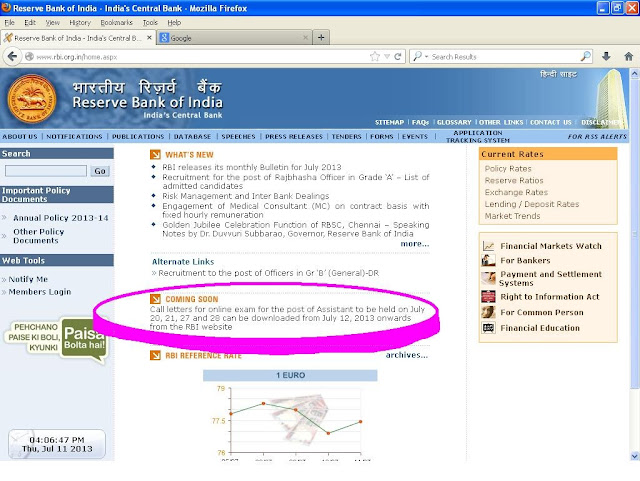This screenshot has height=481, width=640.
Task: Click the page scrollbar down arrow
Action: click(x=635, y=456)
